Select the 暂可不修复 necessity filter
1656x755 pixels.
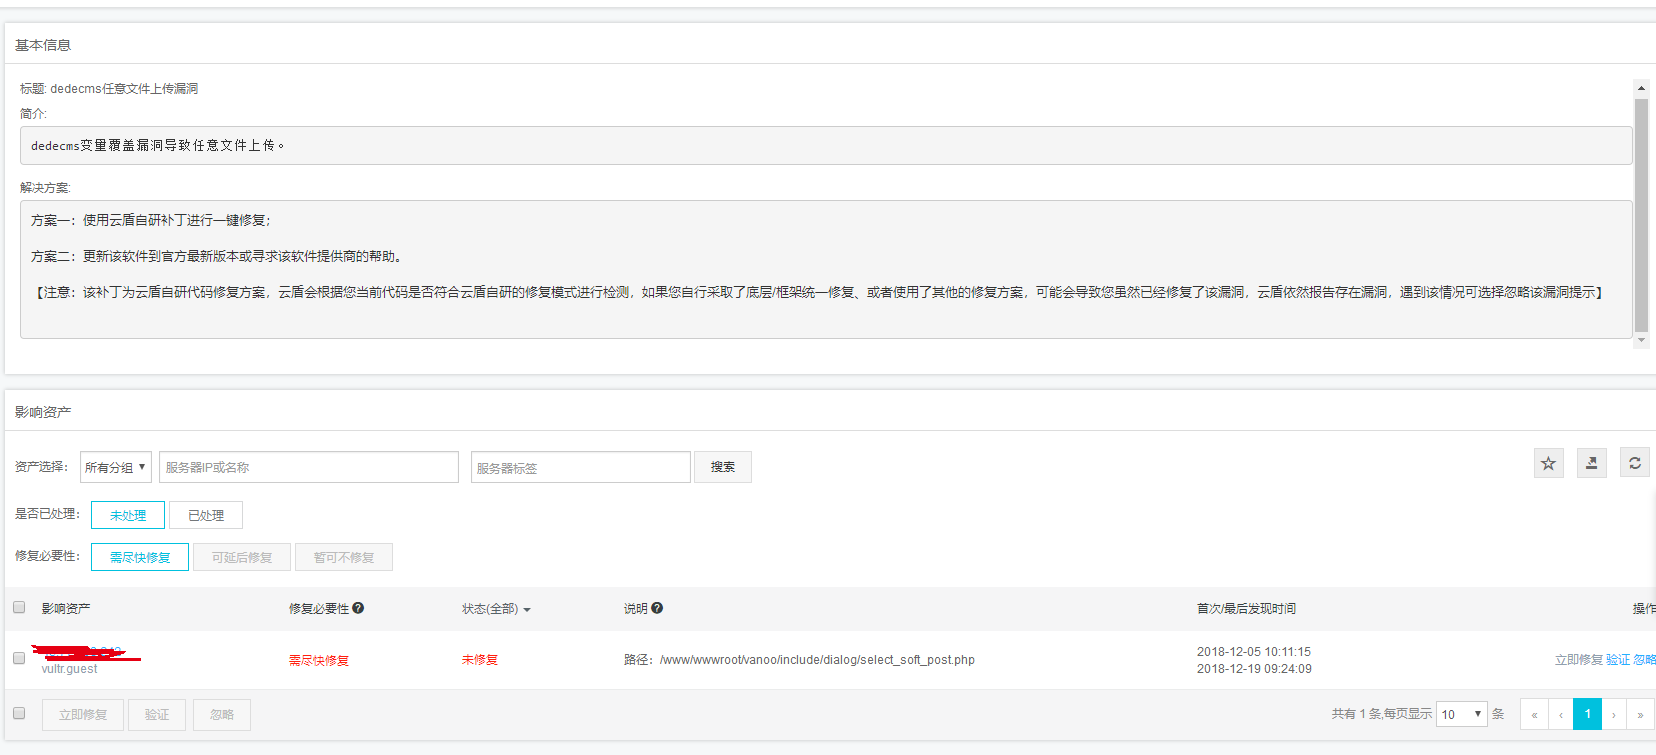tap(344, 557)
